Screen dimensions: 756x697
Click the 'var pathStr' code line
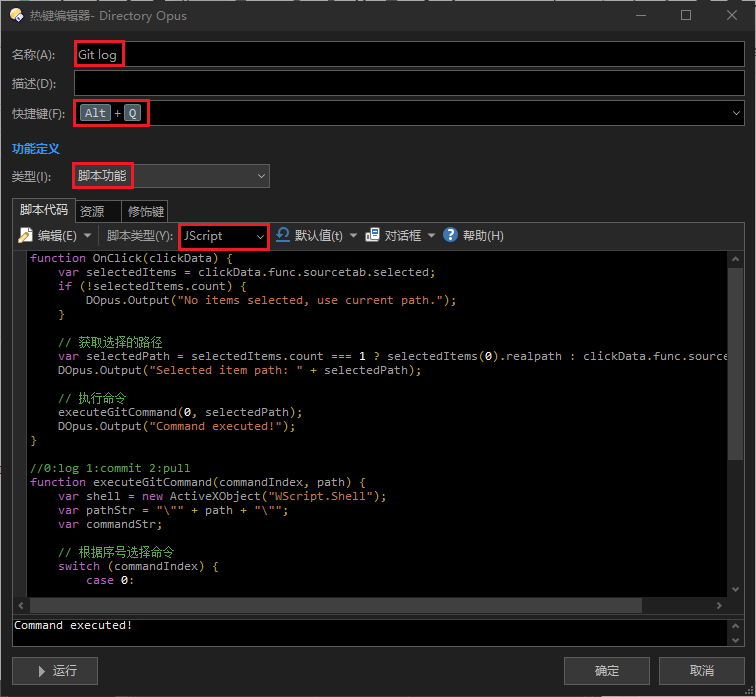point(173,510)
